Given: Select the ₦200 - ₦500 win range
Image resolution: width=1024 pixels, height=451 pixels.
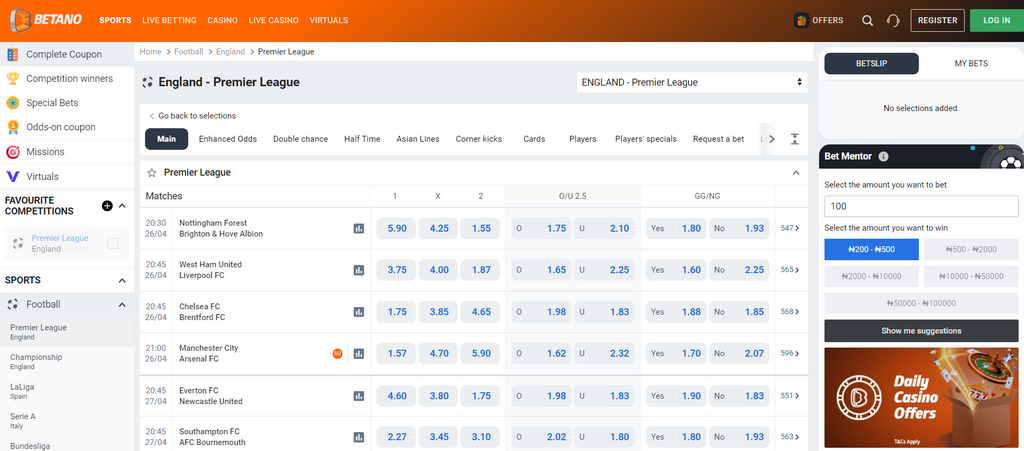Looking at the screenshot, I should pyautogui.click(x=871, y=249).
